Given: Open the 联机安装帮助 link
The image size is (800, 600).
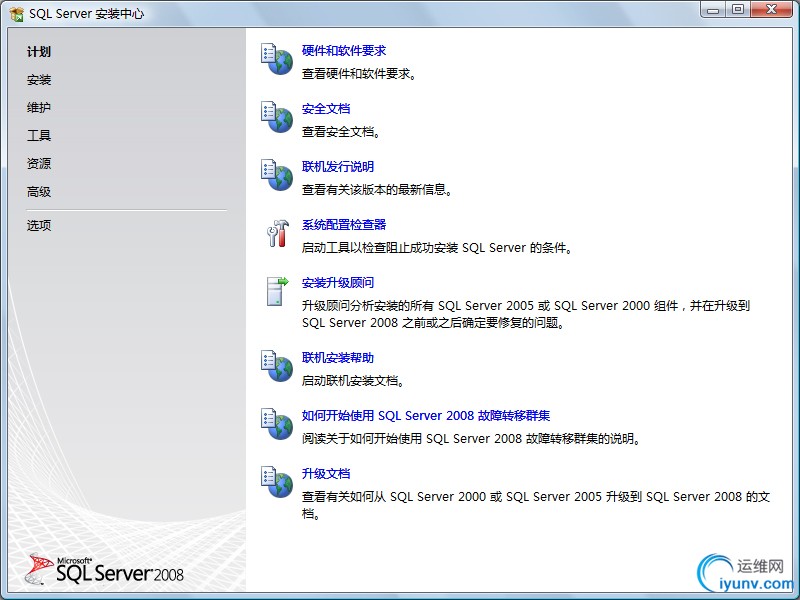Looking at the screenshot, I should click(338, 358).
